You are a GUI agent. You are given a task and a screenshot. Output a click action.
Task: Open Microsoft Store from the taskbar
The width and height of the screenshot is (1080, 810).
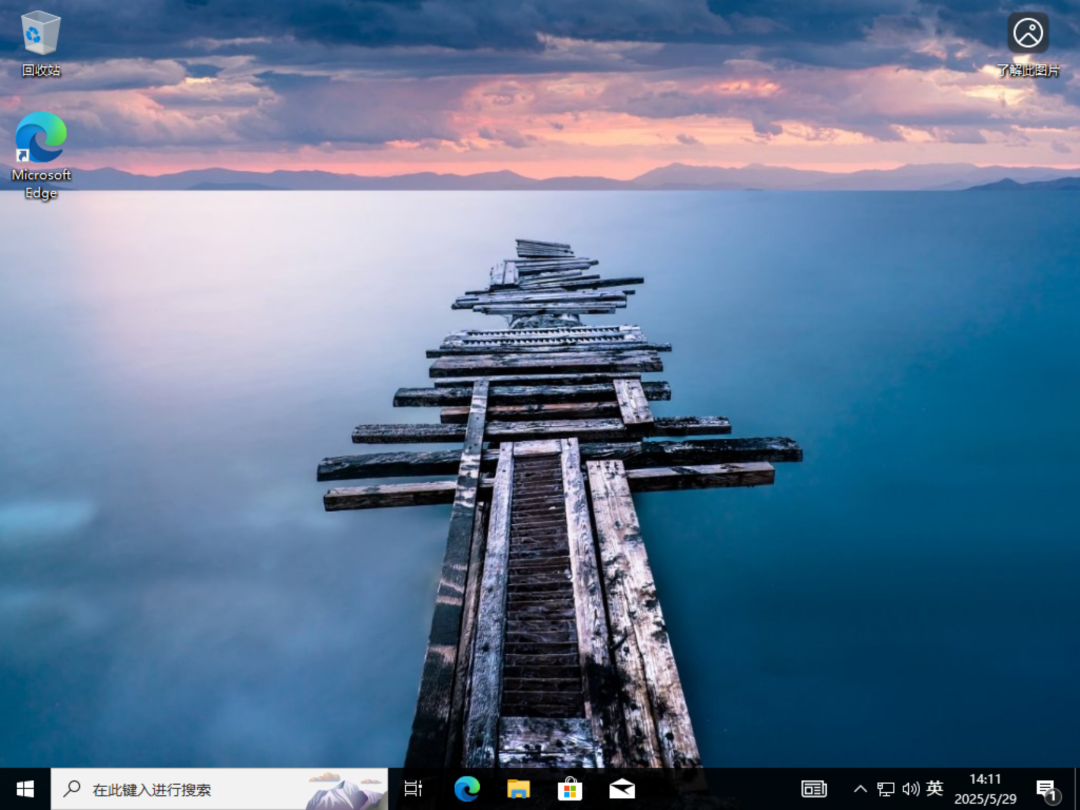[570, 789]
